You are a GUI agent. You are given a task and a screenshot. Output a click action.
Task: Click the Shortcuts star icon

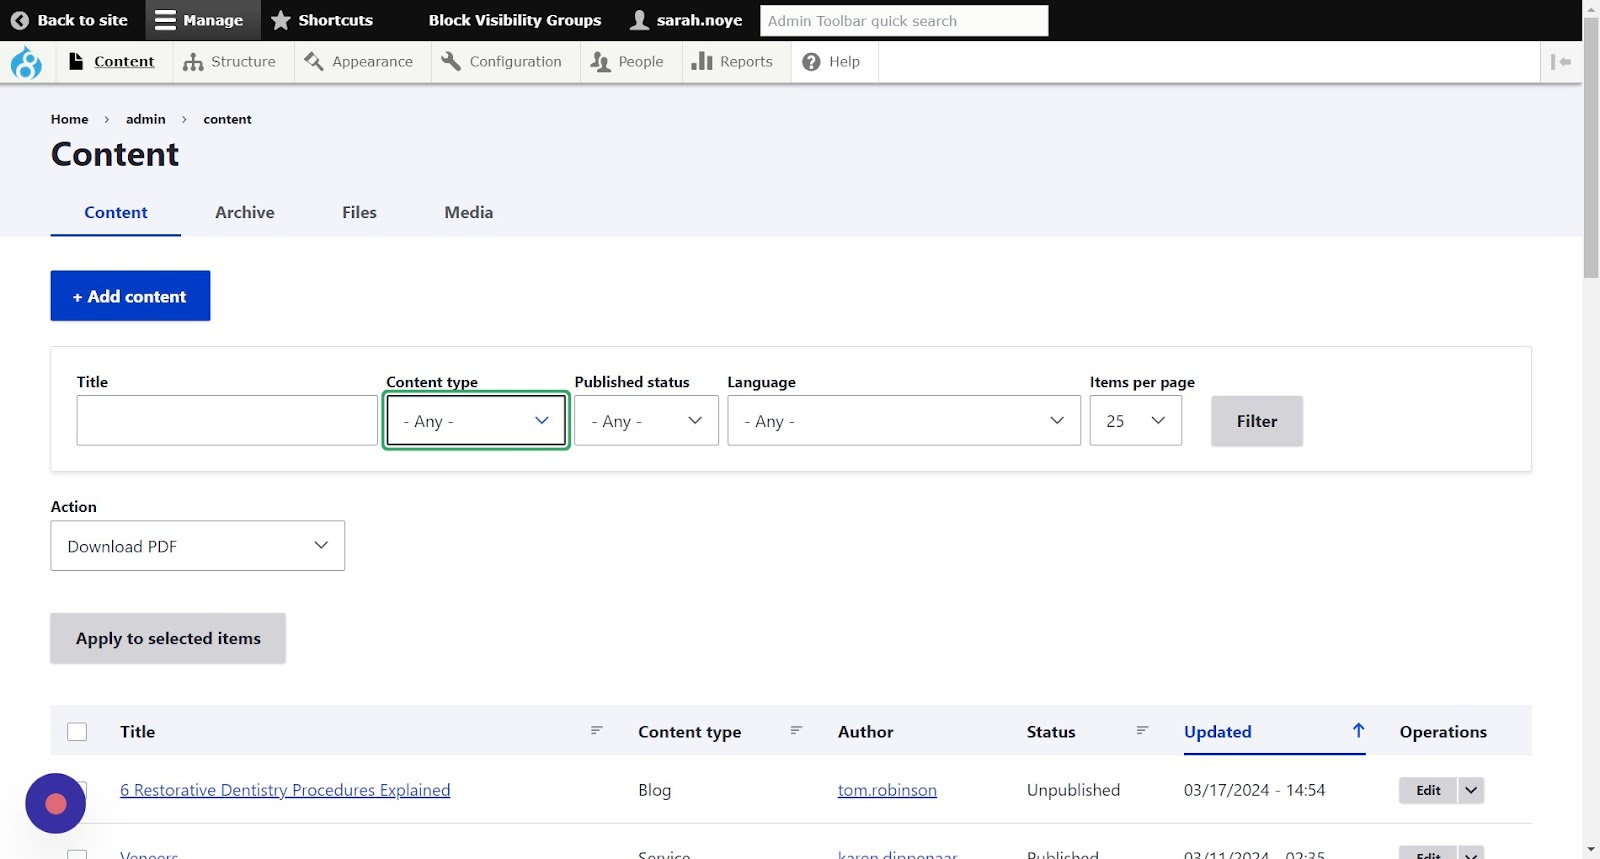tap(281, 20)
